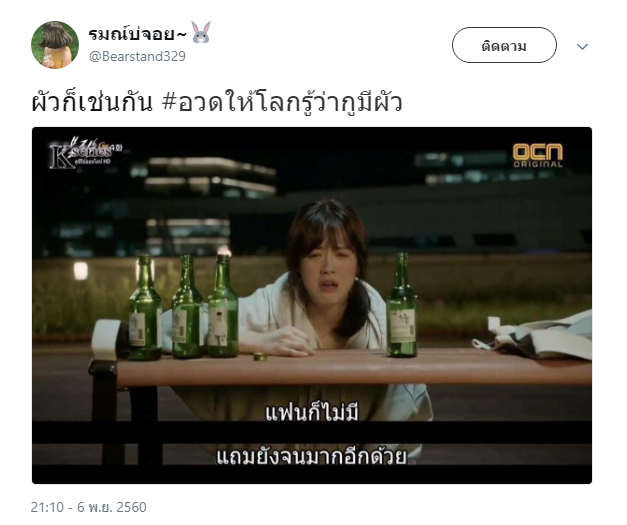The height and width of the screenshot is (525, 627).
Task: Click the subtitle line แฟนก็ไม่มี
Action: [x=312, y=413]
